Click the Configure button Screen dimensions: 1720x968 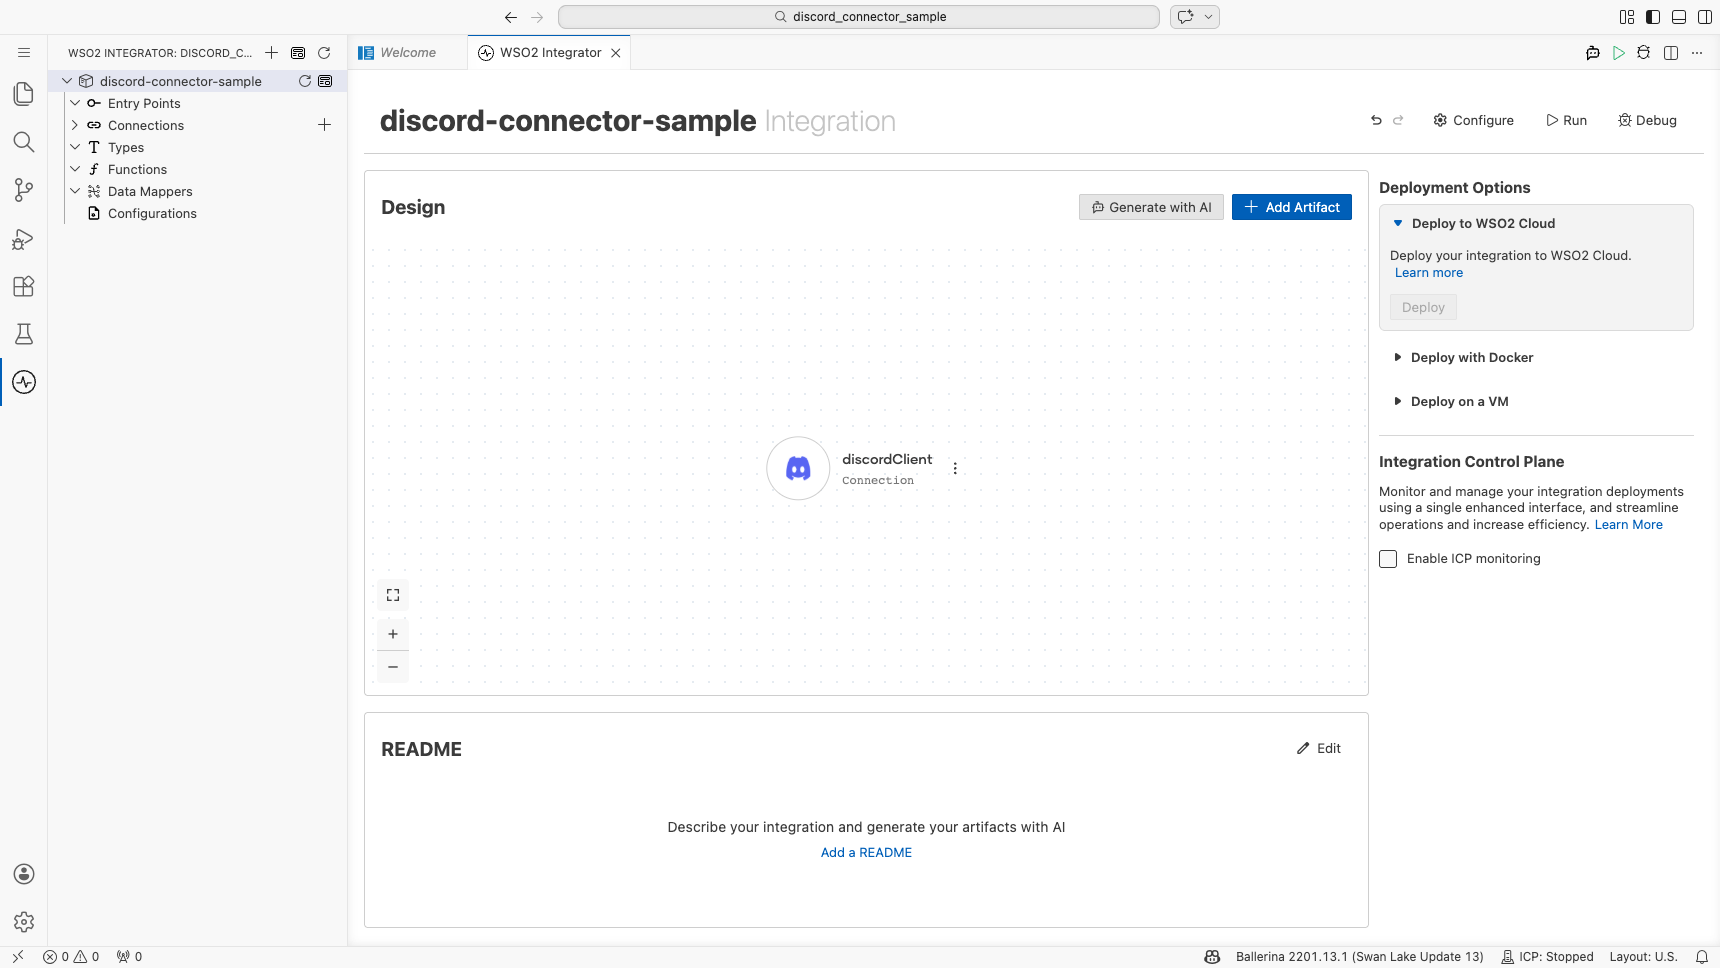pos(1473,120)
